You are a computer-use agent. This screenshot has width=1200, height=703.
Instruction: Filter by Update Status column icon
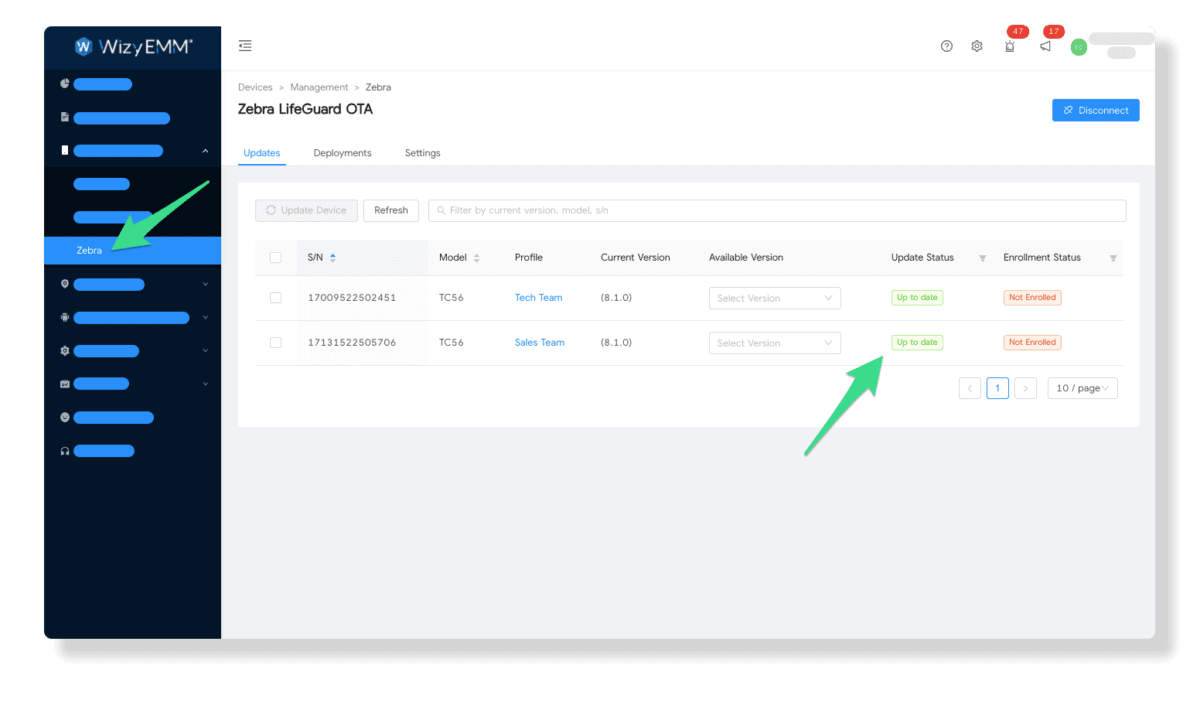point(982,258)
